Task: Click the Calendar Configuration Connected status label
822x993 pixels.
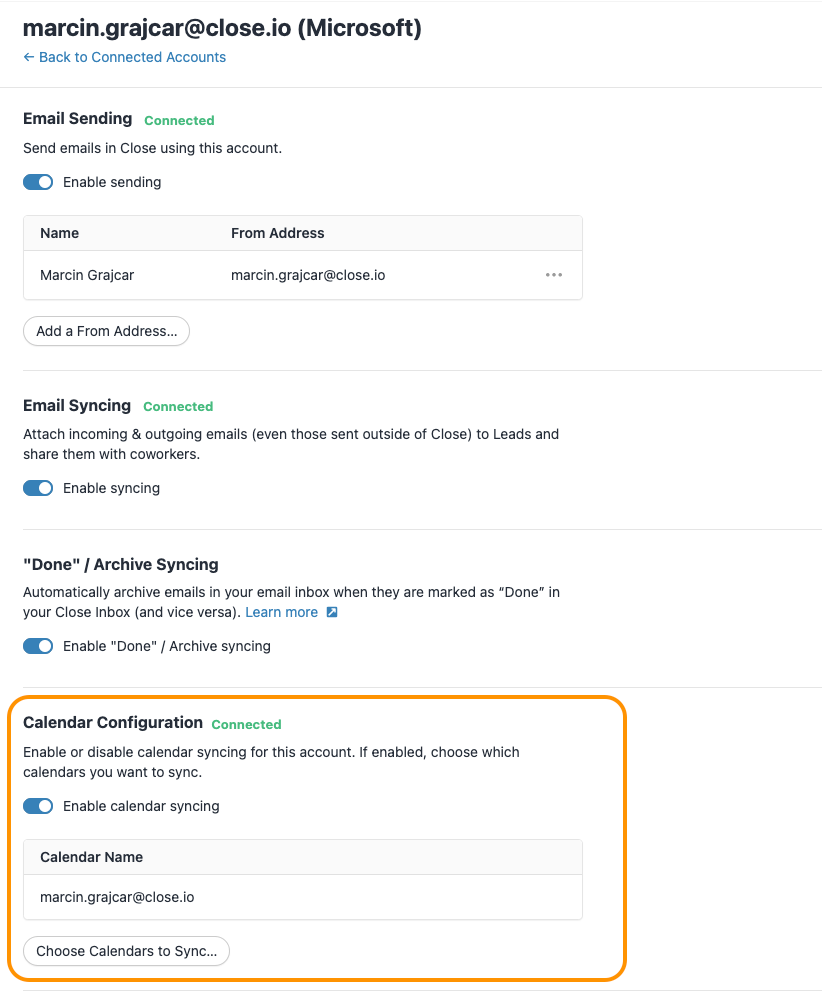Action: point(246,724)
